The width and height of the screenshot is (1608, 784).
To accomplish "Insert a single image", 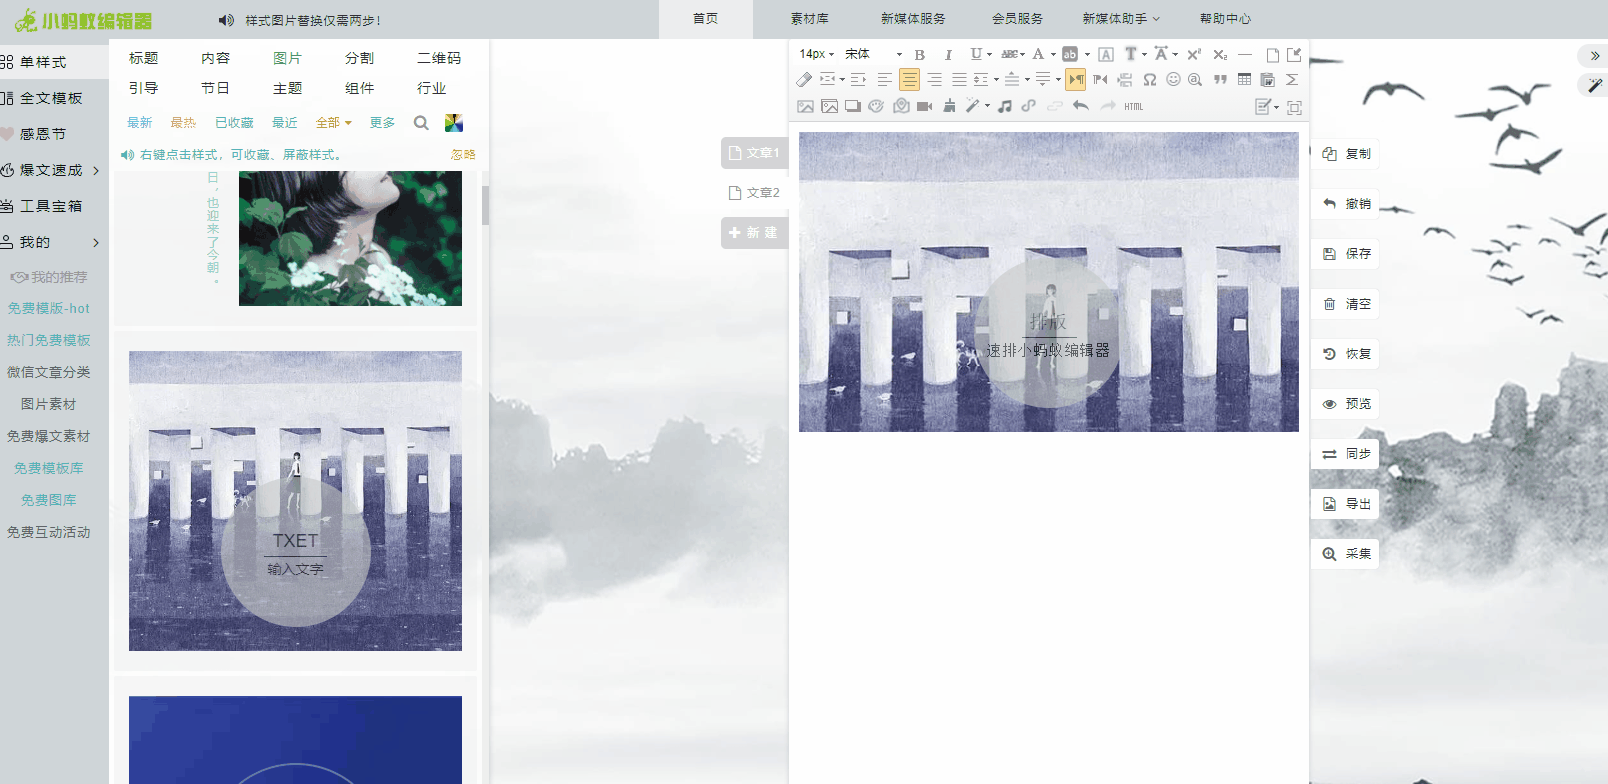I will (805, 106).
